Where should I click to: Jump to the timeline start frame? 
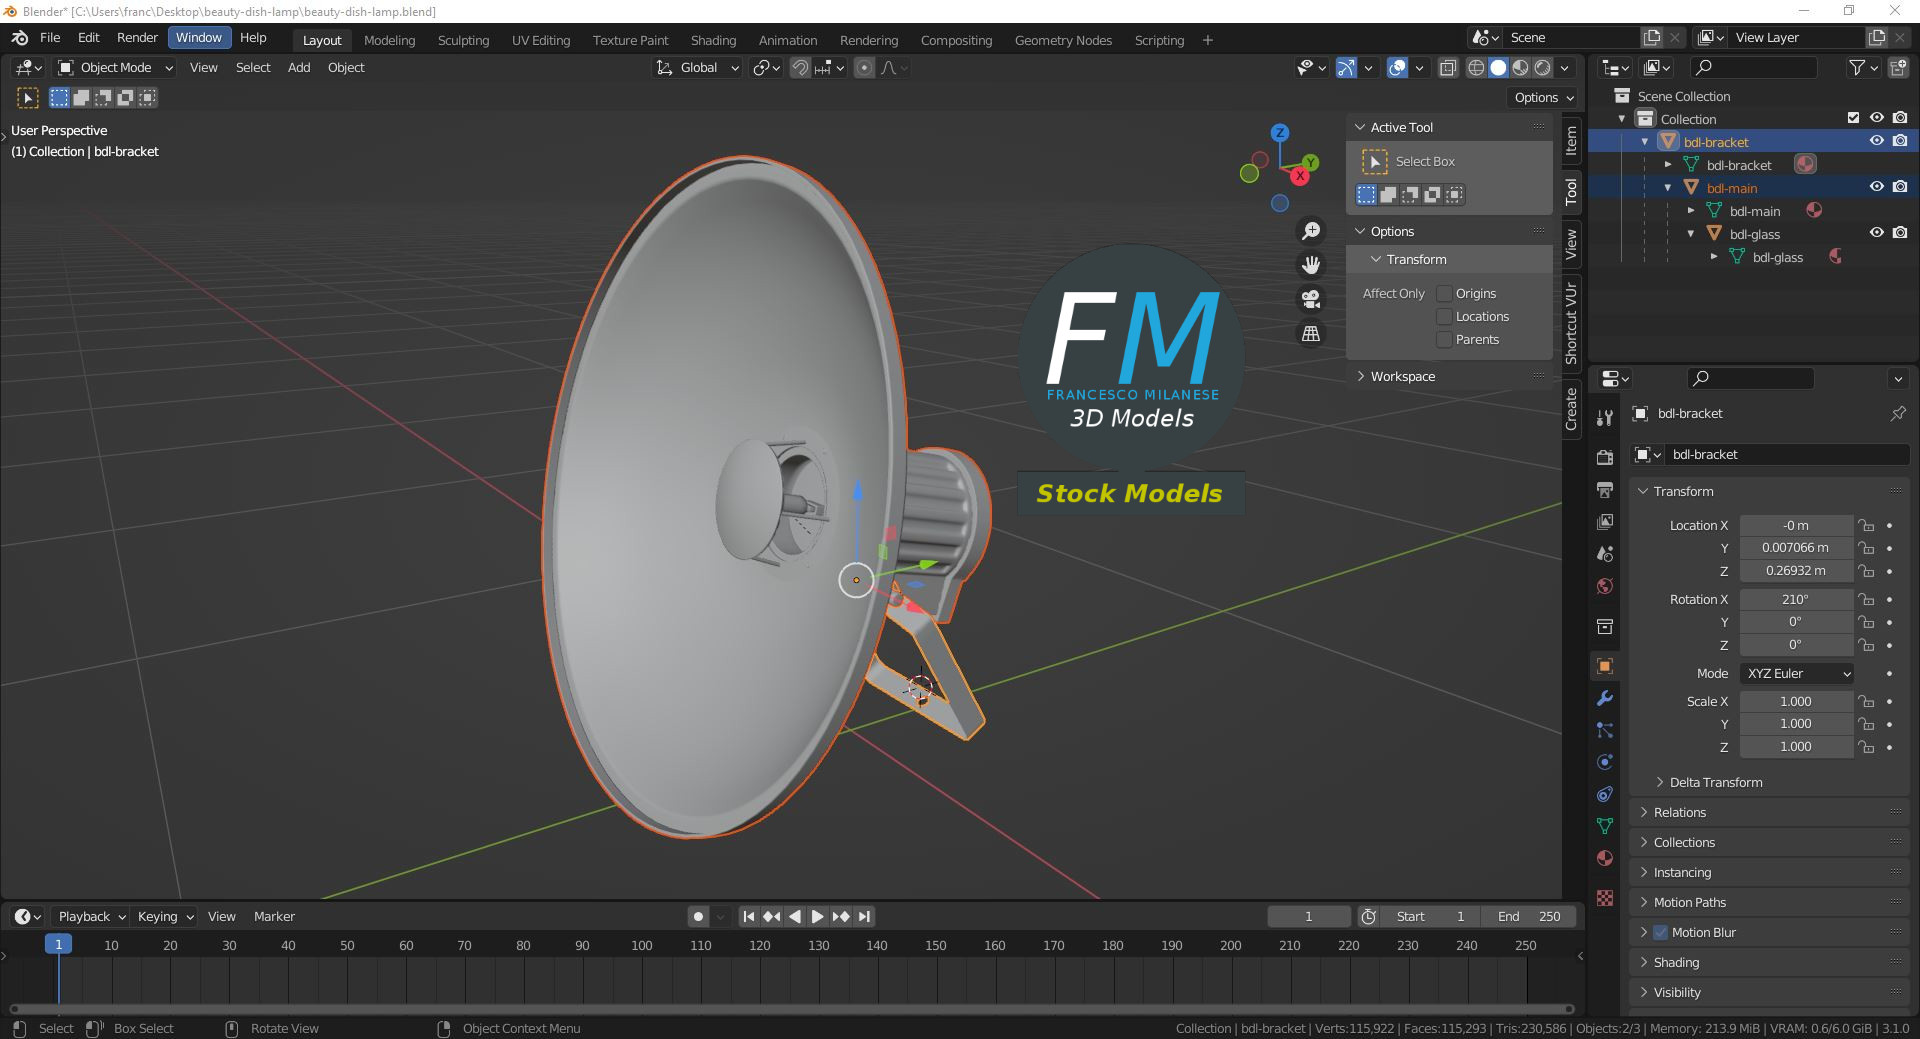point(748,917)
